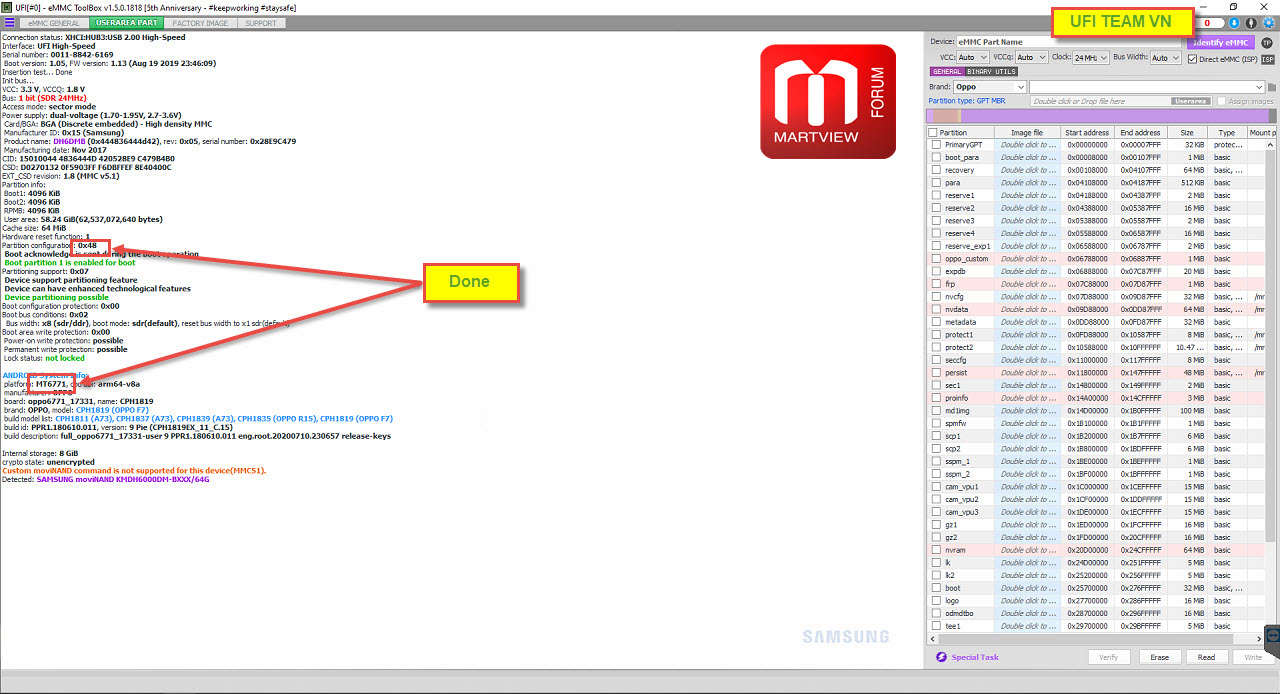Switch to the BINARY UTILS sub-tab
The image size is (1280, 694).
click(x=992, y=72)
